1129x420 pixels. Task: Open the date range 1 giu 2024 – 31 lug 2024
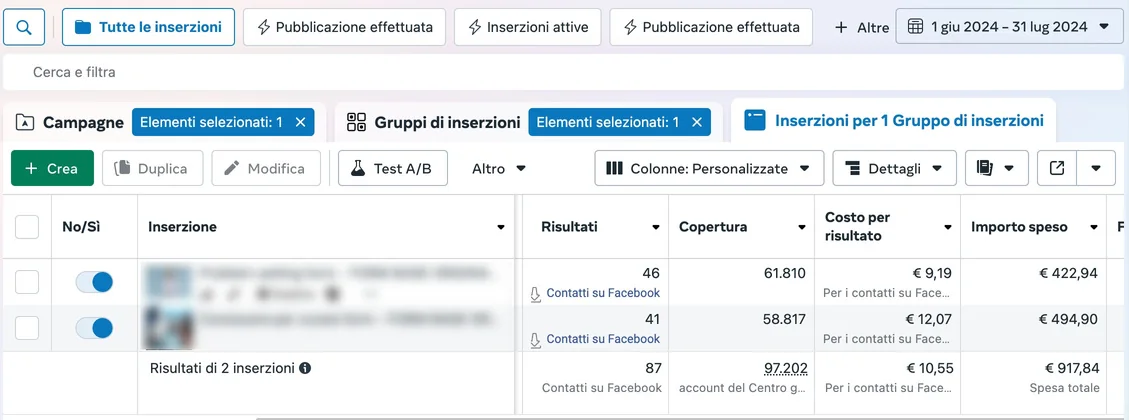[x=1009, y=27]
